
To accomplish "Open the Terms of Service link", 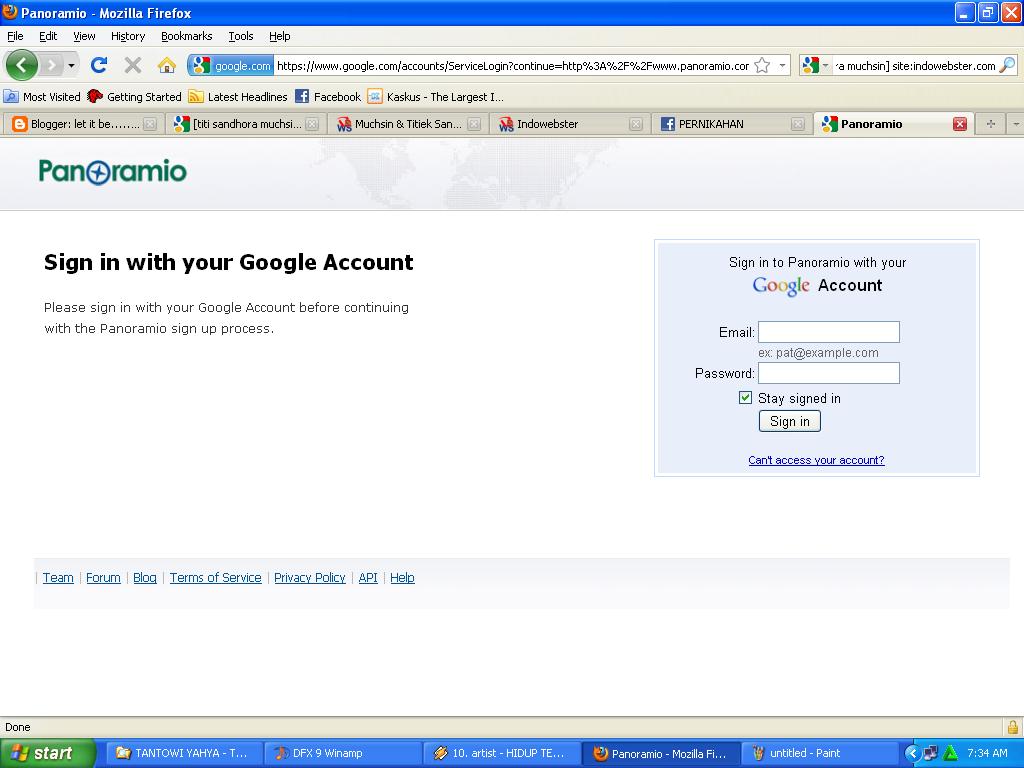I will click(x=216, y=577).
